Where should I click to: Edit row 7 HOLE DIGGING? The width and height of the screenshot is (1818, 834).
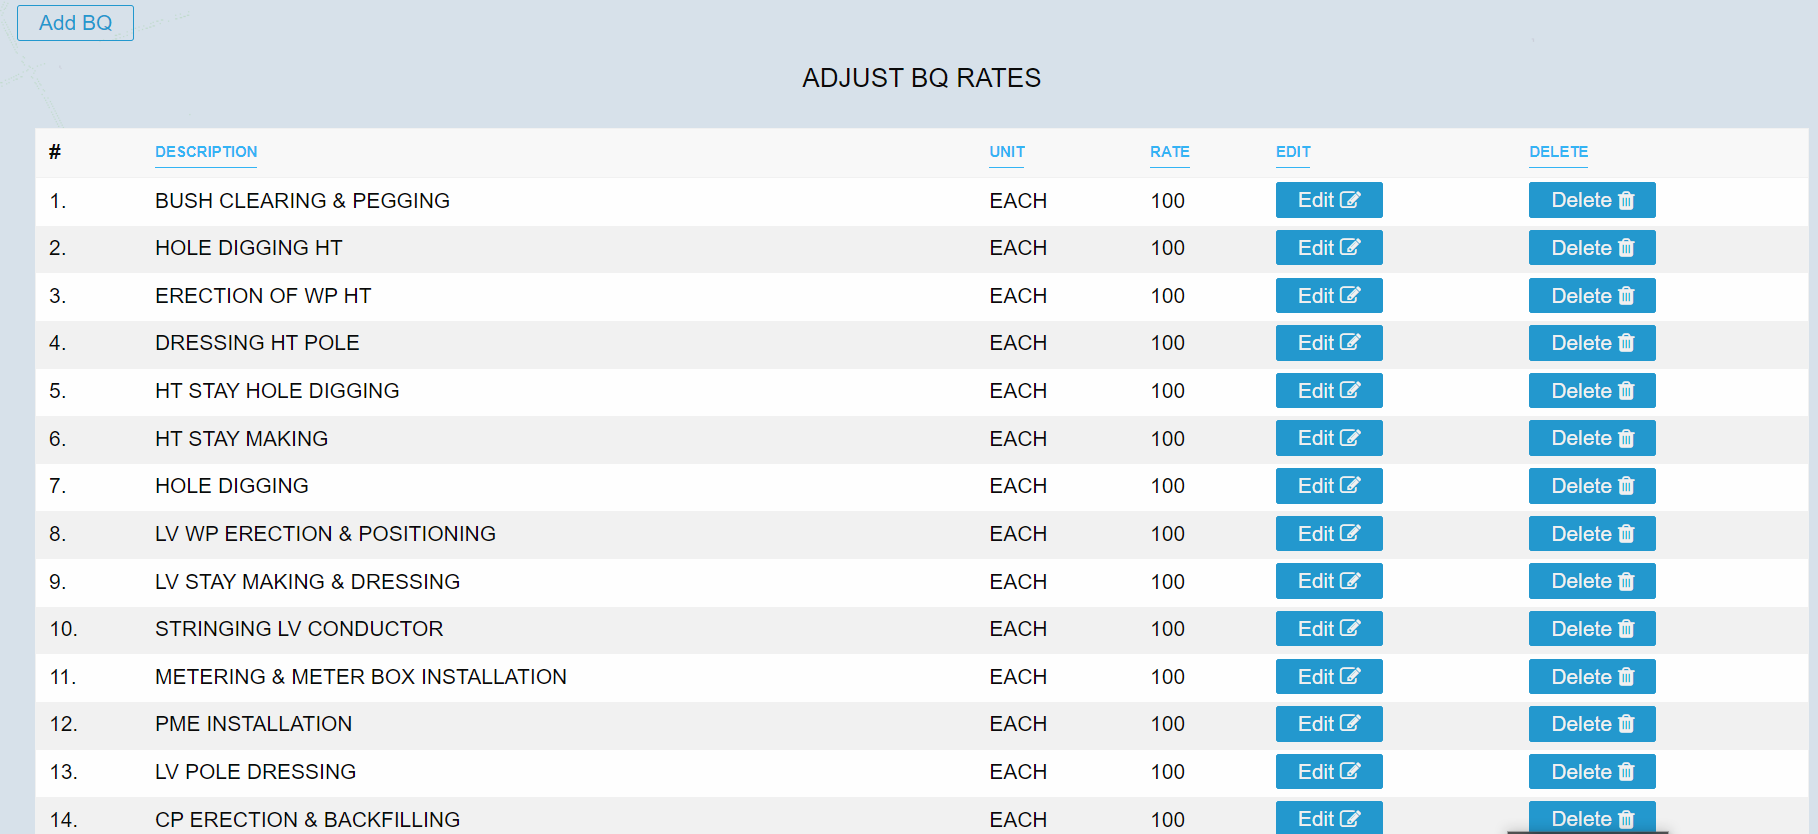tap(1329, 486)
